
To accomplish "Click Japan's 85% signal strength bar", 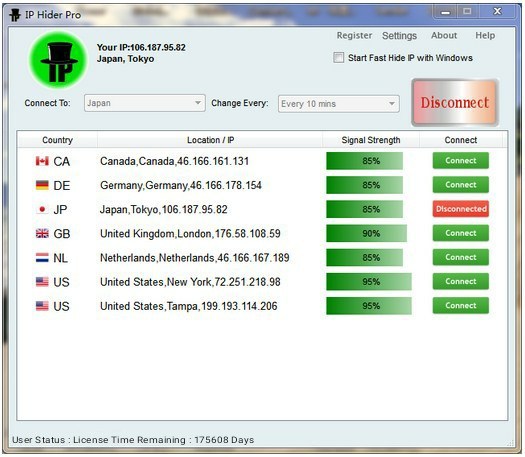I will coord(365,209).
